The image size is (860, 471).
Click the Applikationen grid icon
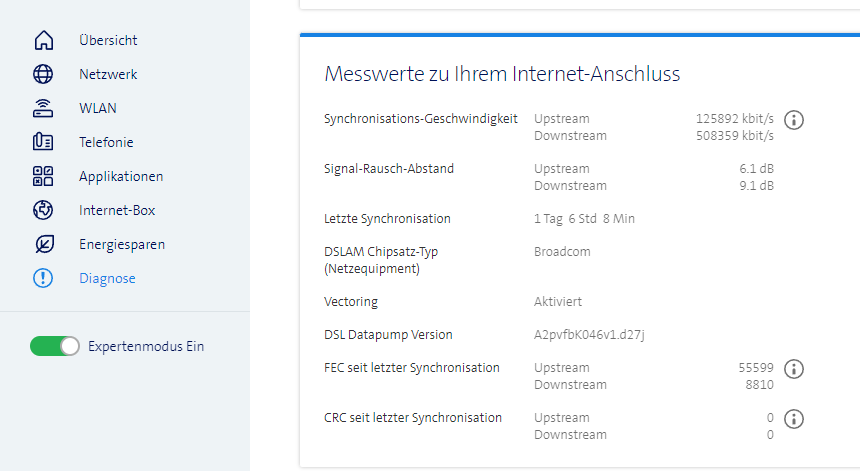tap(43, 177)
